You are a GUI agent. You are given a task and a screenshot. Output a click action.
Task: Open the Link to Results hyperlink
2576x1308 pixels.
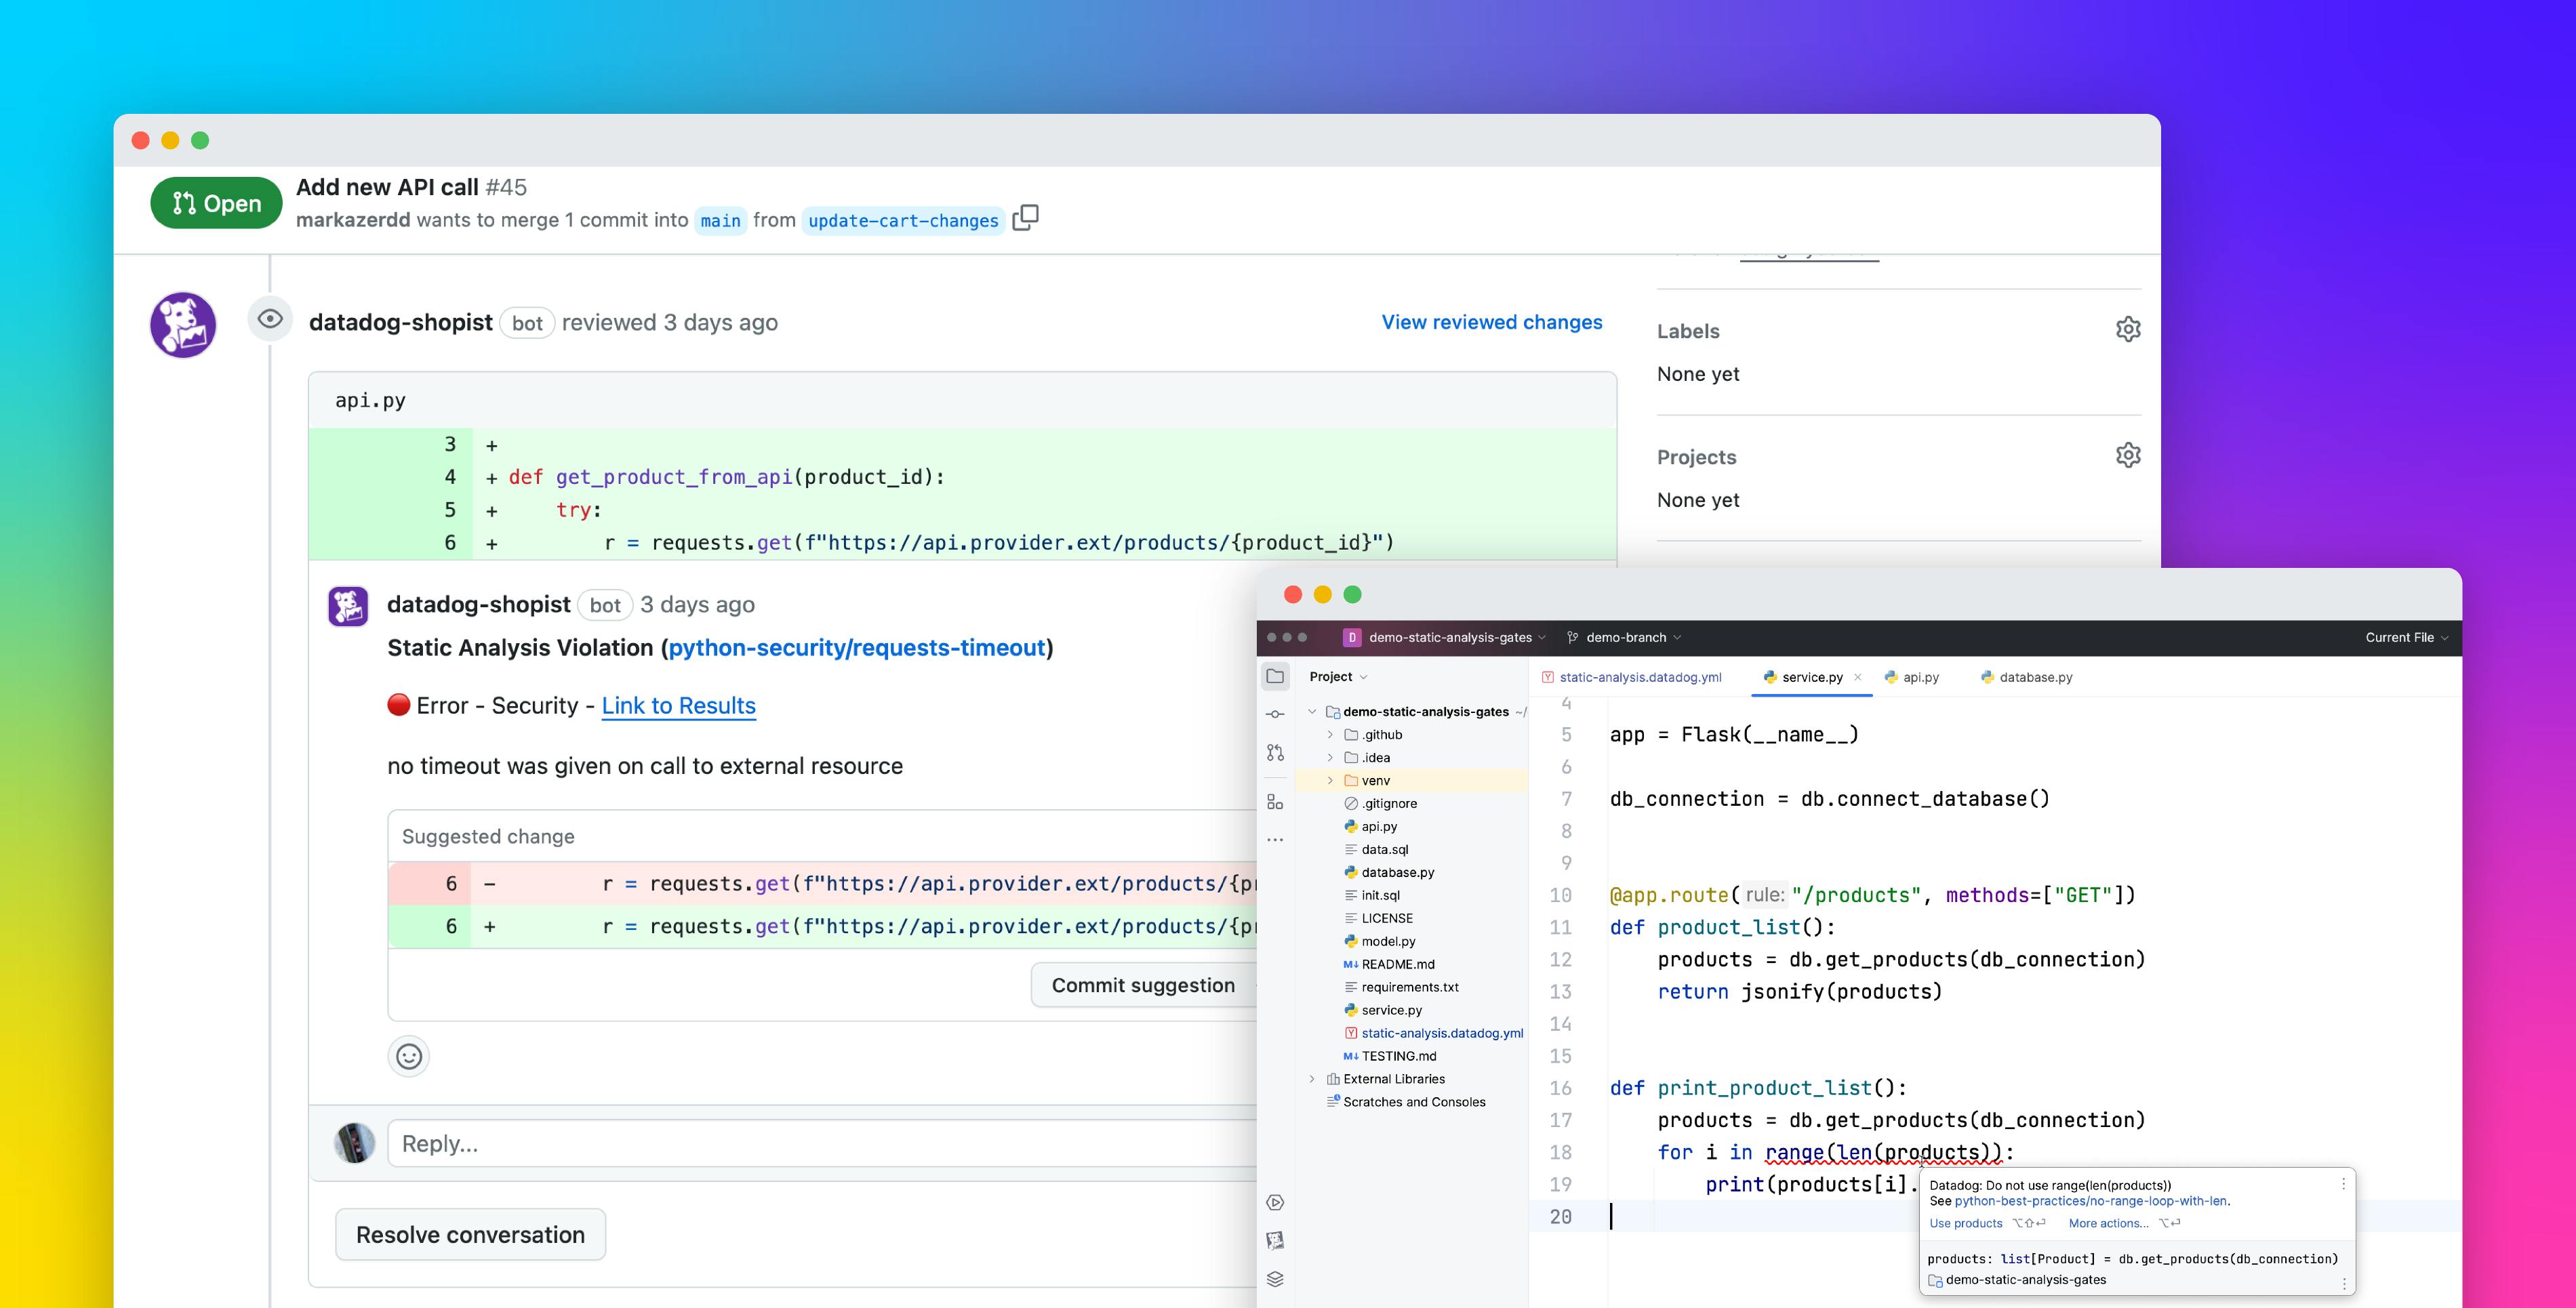coord(678,706)
